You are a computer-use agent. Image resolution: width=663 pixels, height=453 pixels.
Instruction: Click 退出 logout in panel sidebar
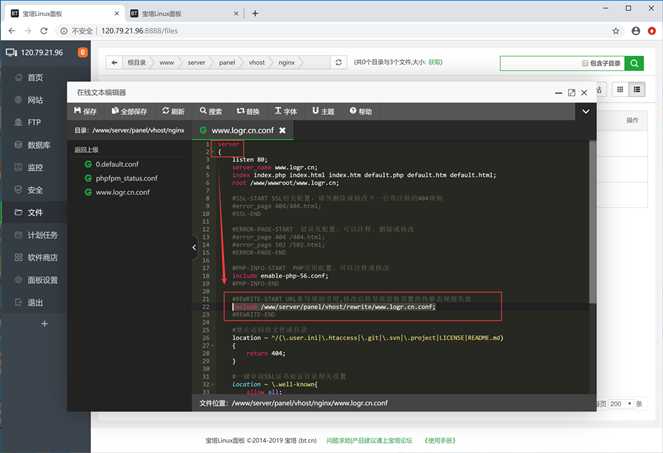(35, 302)
